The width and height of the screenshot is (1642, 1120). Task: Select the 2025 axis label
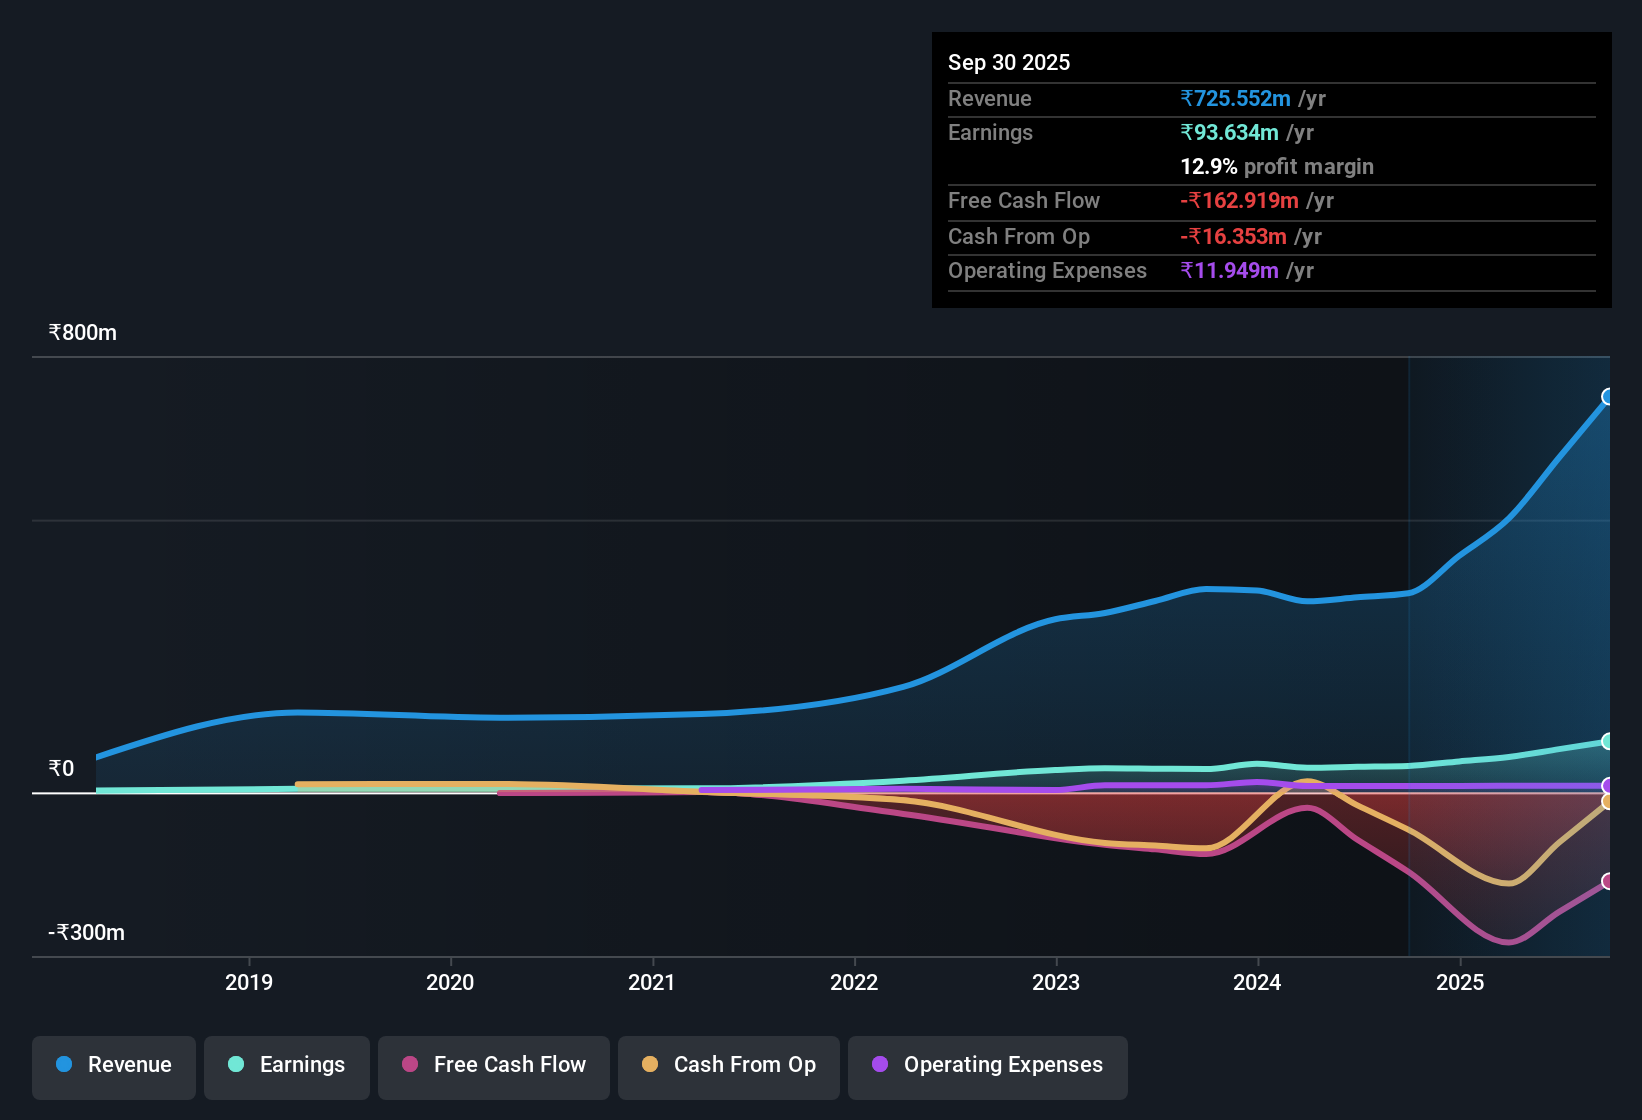tap(1461, 983)
